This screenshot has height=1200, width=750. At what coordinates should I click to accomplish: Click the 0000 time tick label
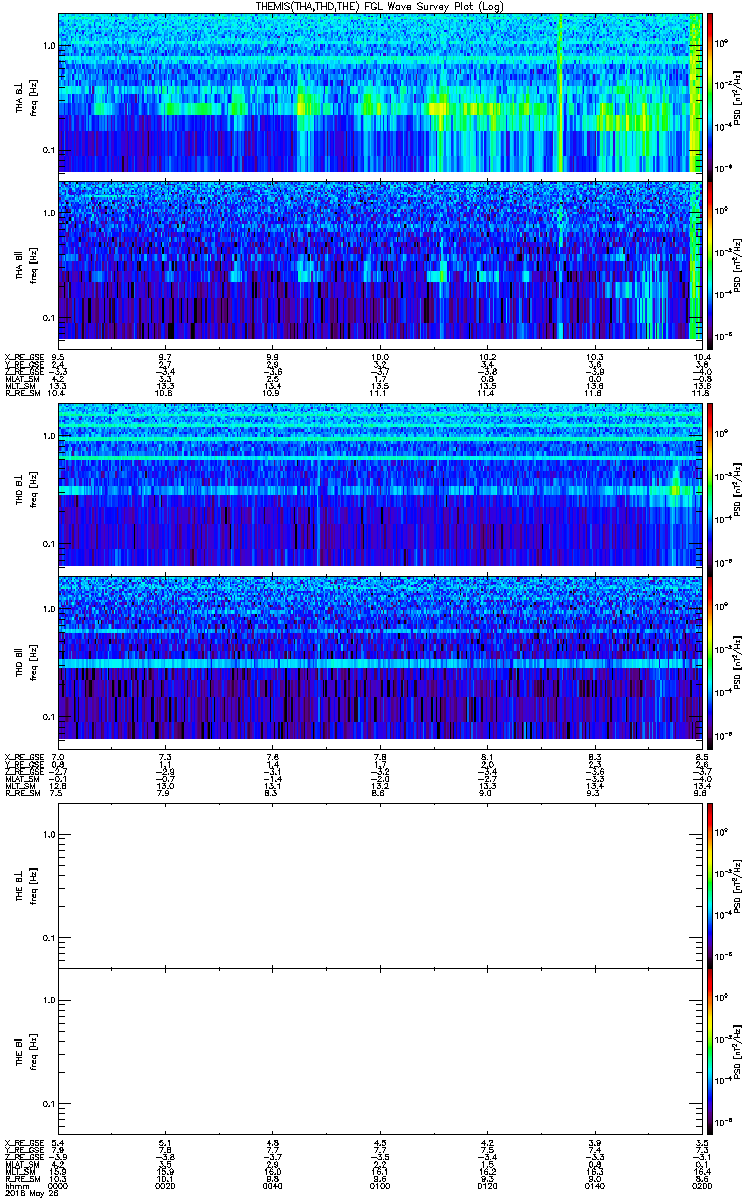[x=59, y=1184]
